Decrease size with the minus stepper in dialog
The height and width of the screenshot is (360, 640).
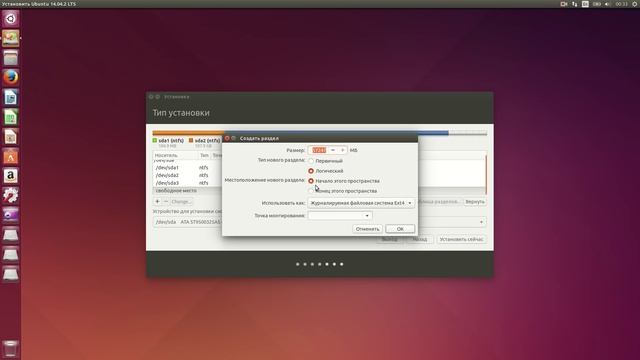pyautogui.click(x=333, y=150)
